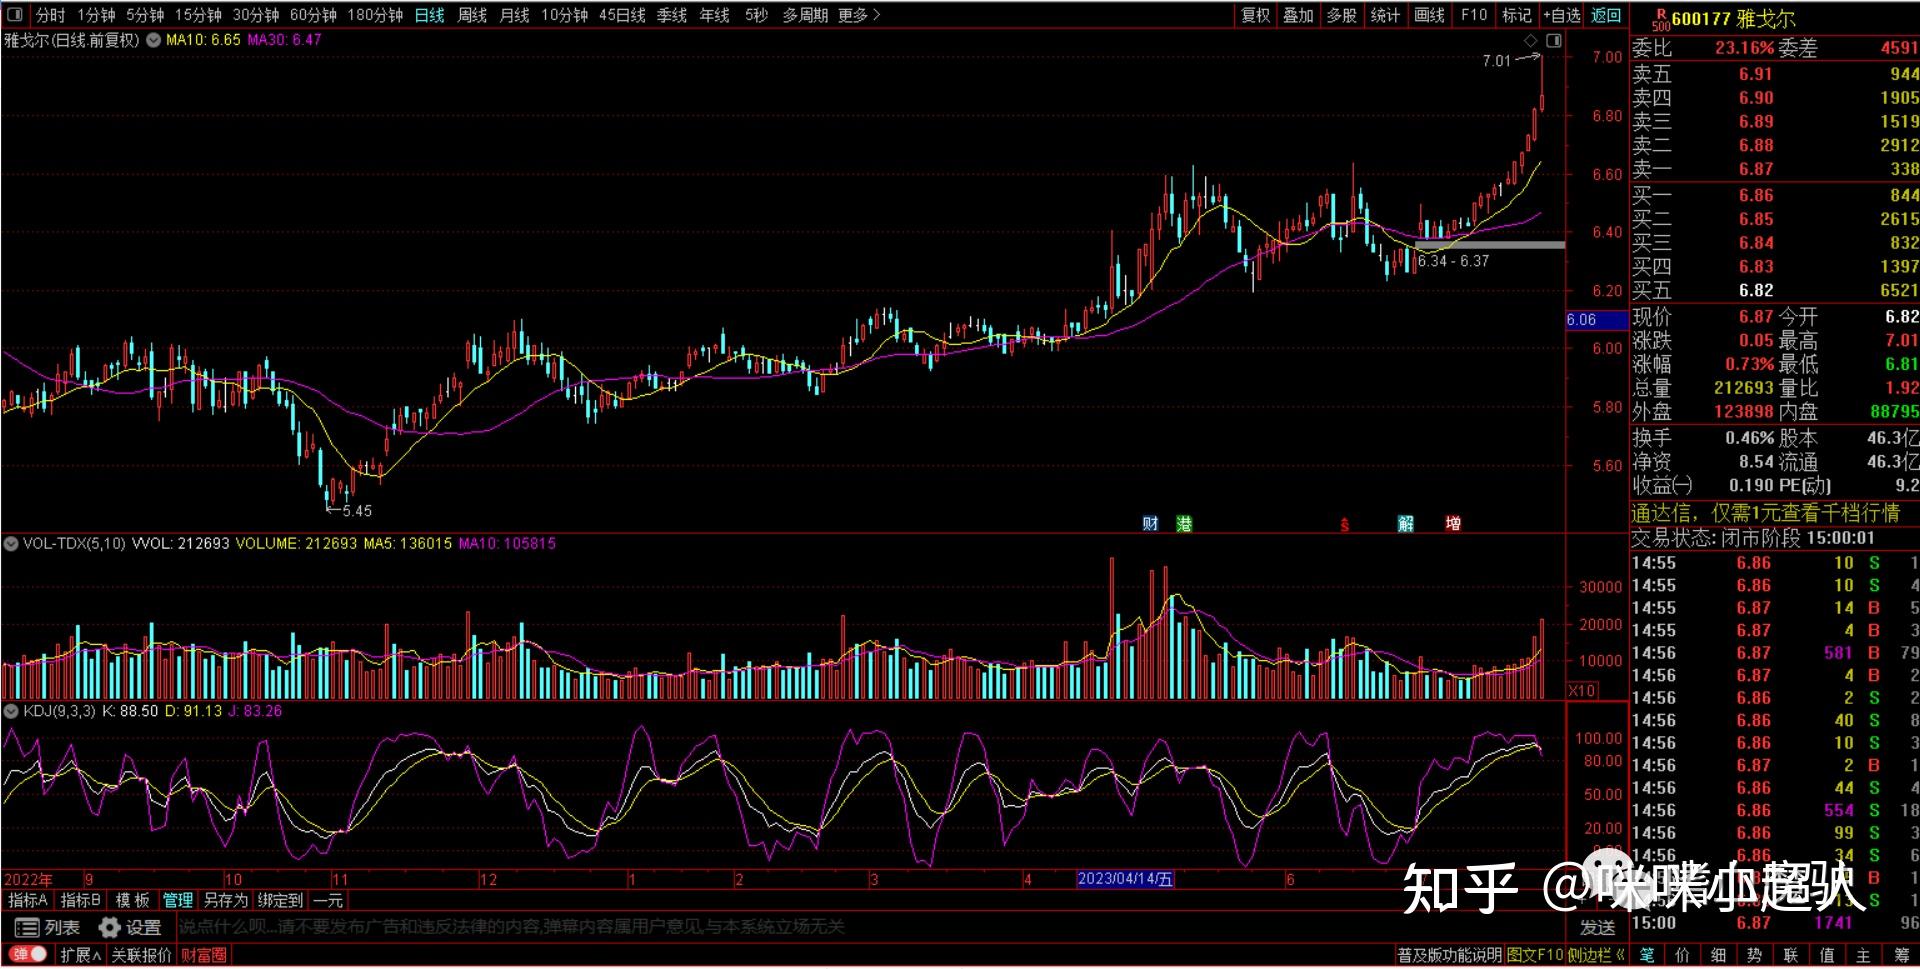Click the window layout icon at top-left
Viewport: 1920px width, 969px height.
pyautogui.click(x=14, y=15)
